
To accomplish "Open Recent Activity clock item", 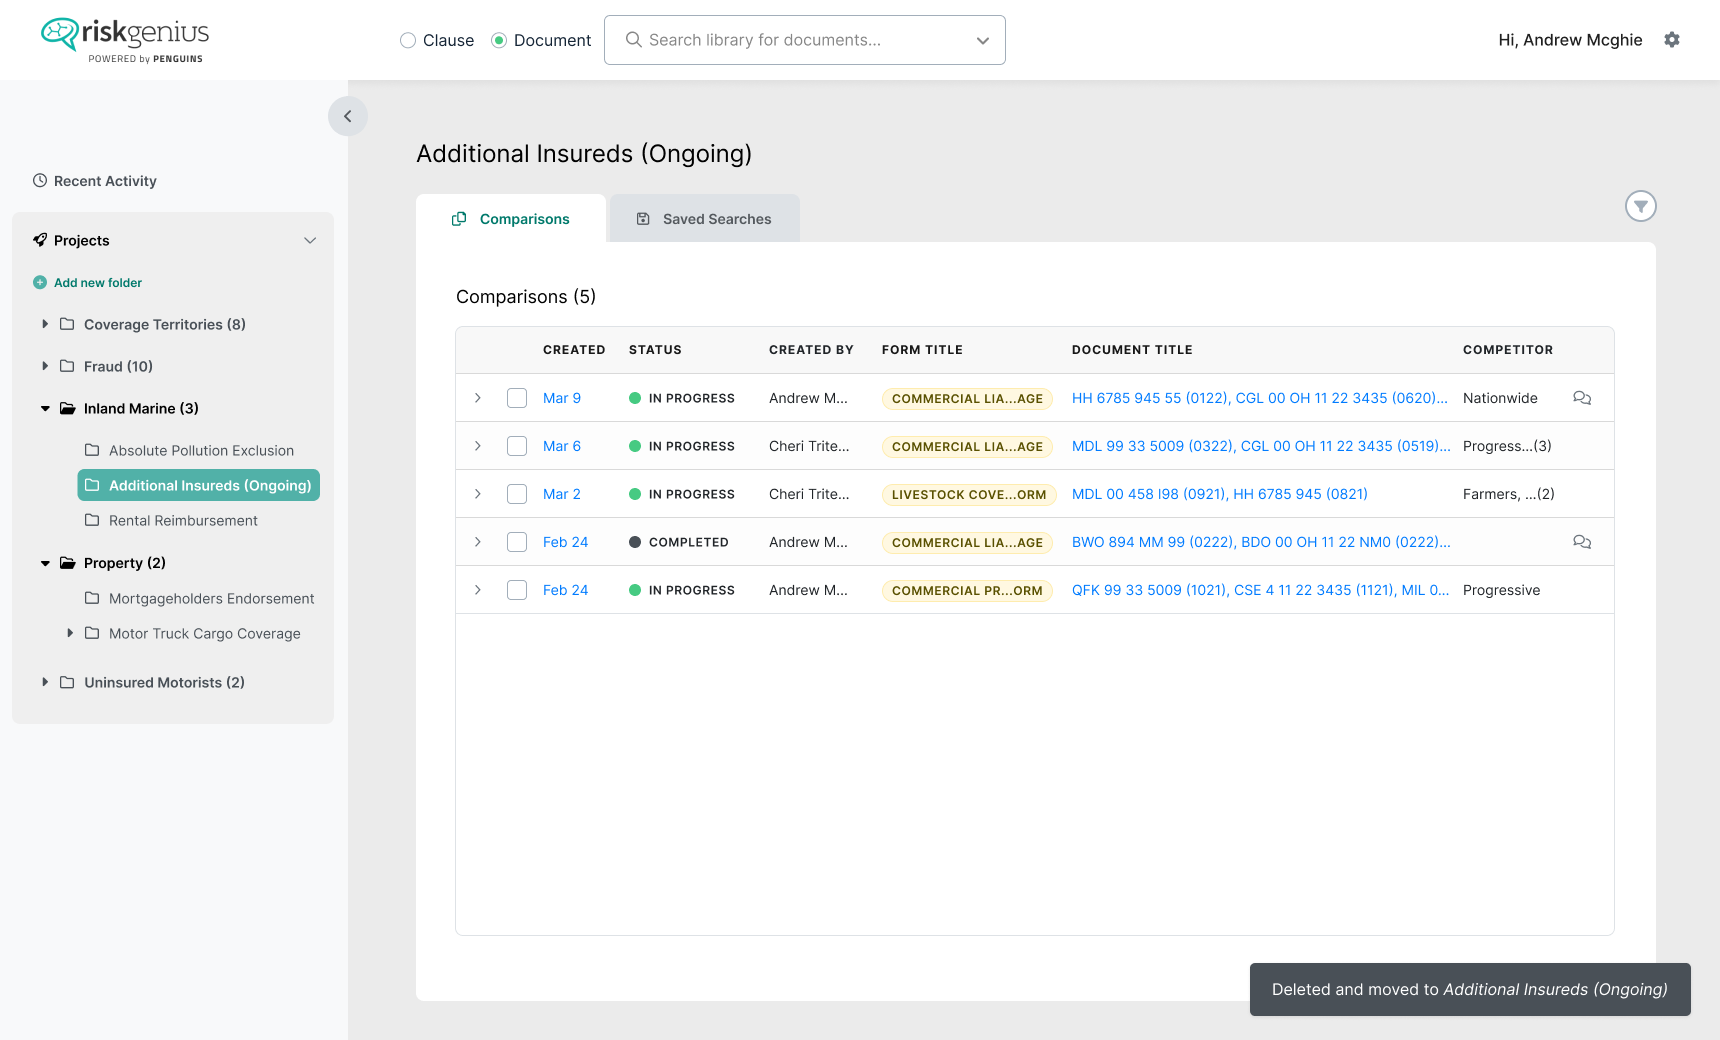I will tap(95, 181).
